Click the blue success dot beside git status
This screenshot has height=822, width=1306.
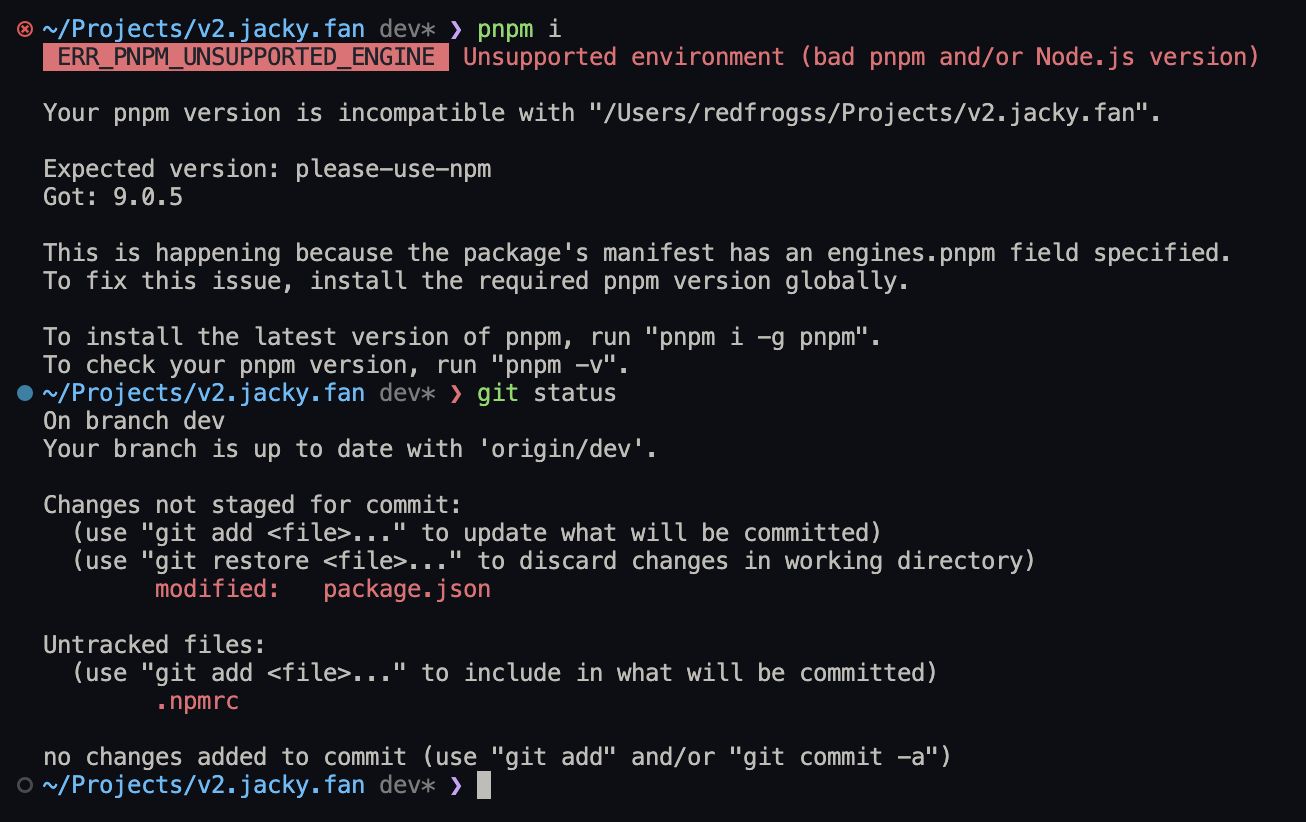tap(25, 394)
